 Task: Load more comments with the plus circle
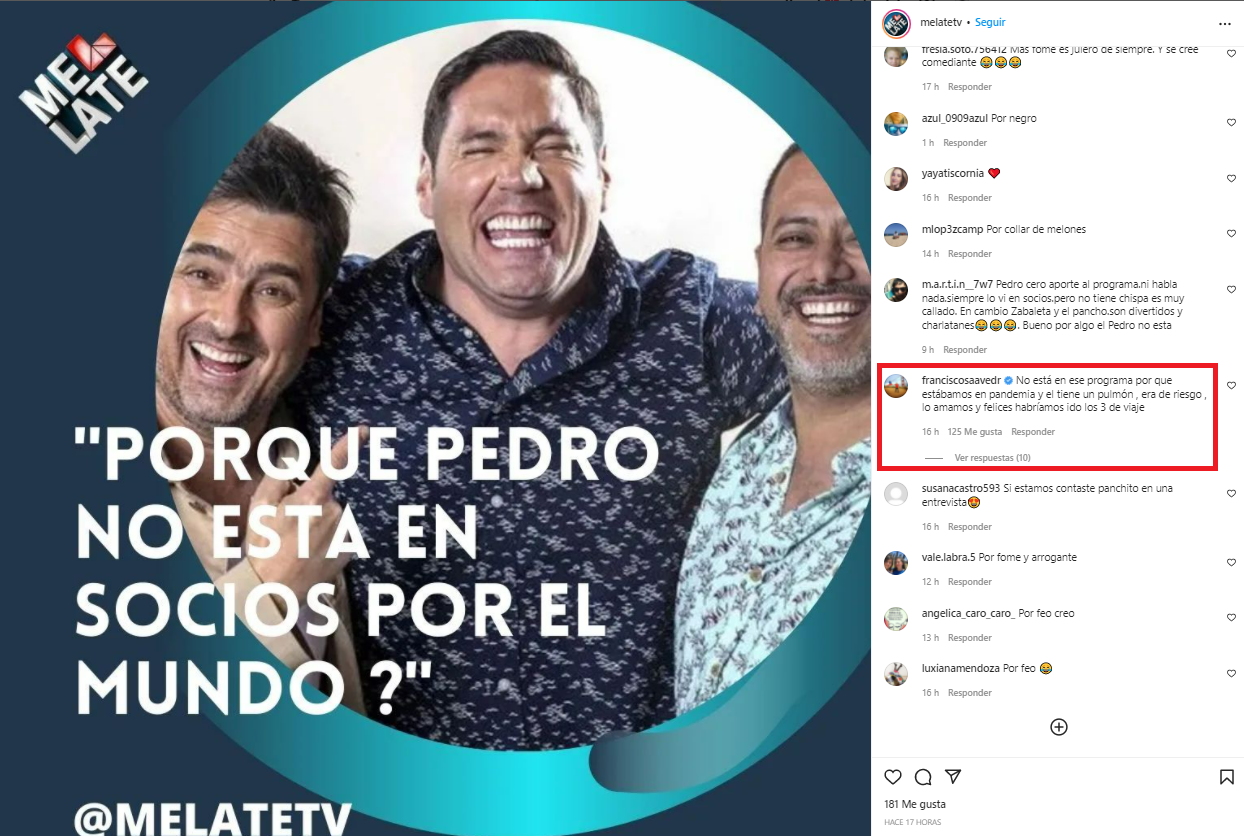pyautogui.click(x=1058, y=727)
